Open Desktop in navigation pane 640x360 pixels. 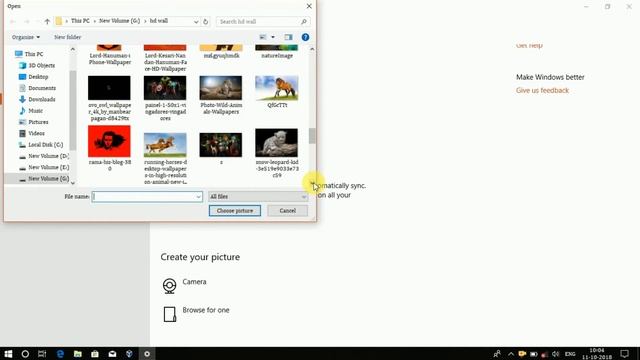click(x=38, y=77)
